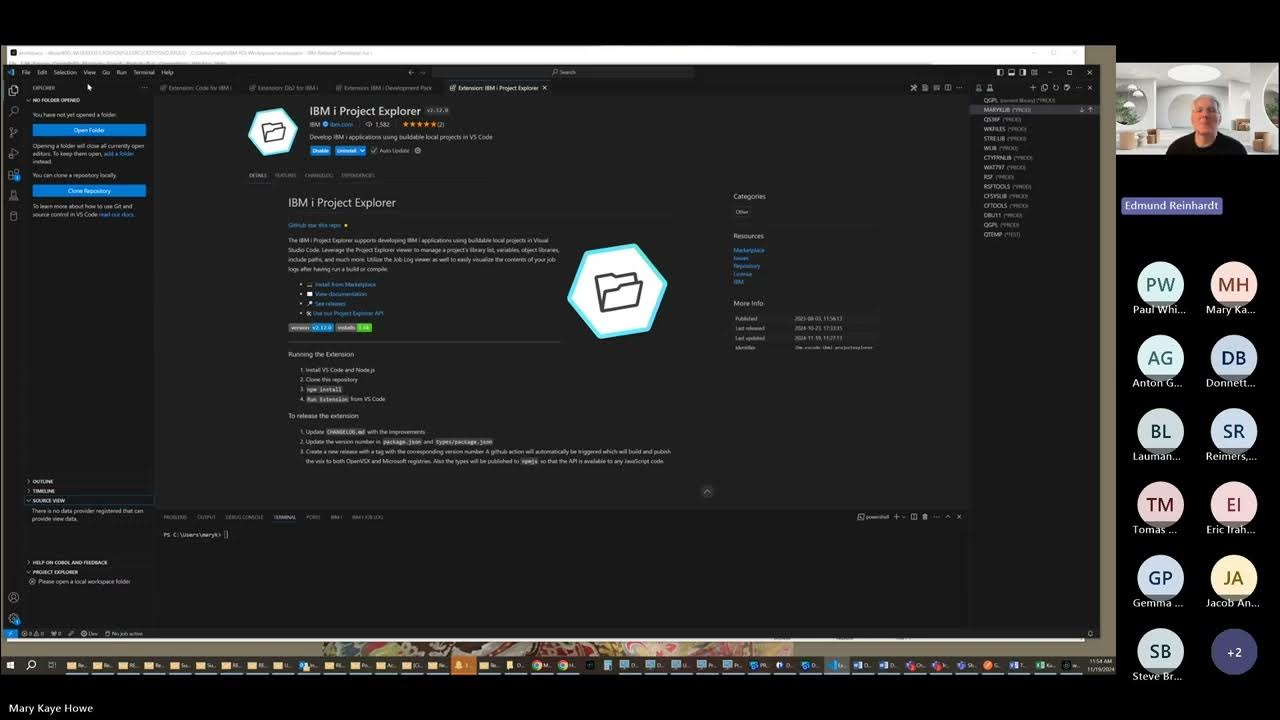Click the extension settings gear beside Auto Update

(418, 151)
